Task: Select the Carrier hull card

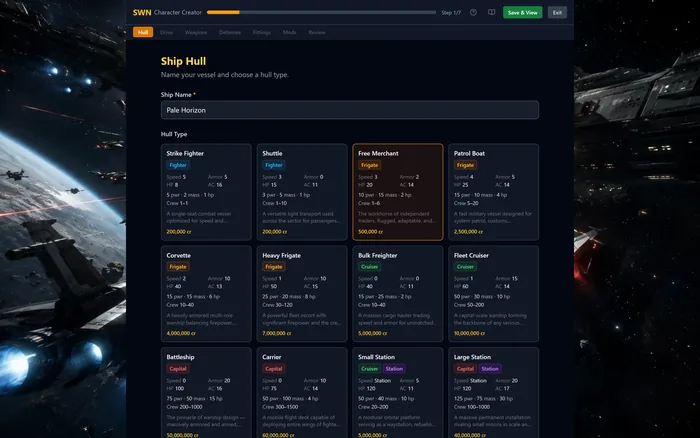Action: pos(302,393)
